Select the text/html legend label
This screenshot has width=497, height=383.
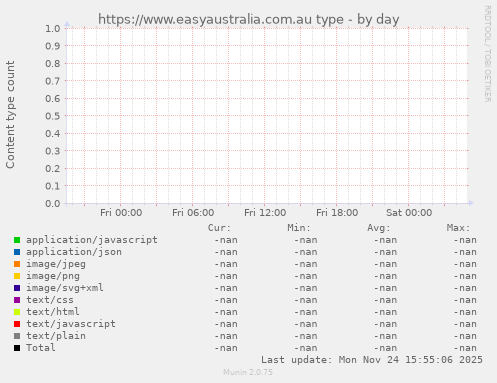click(53, 312)
